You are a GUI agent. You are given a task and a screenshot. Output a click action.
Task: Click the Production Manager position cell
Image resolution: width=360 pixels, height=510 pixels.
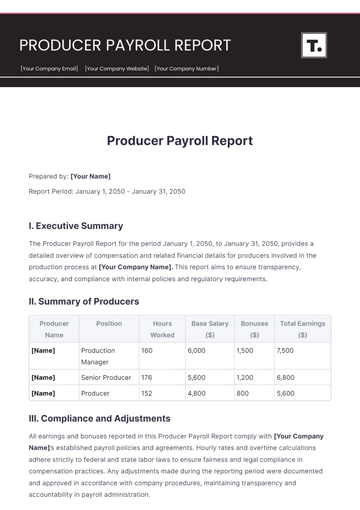click(x=109, y=356)
